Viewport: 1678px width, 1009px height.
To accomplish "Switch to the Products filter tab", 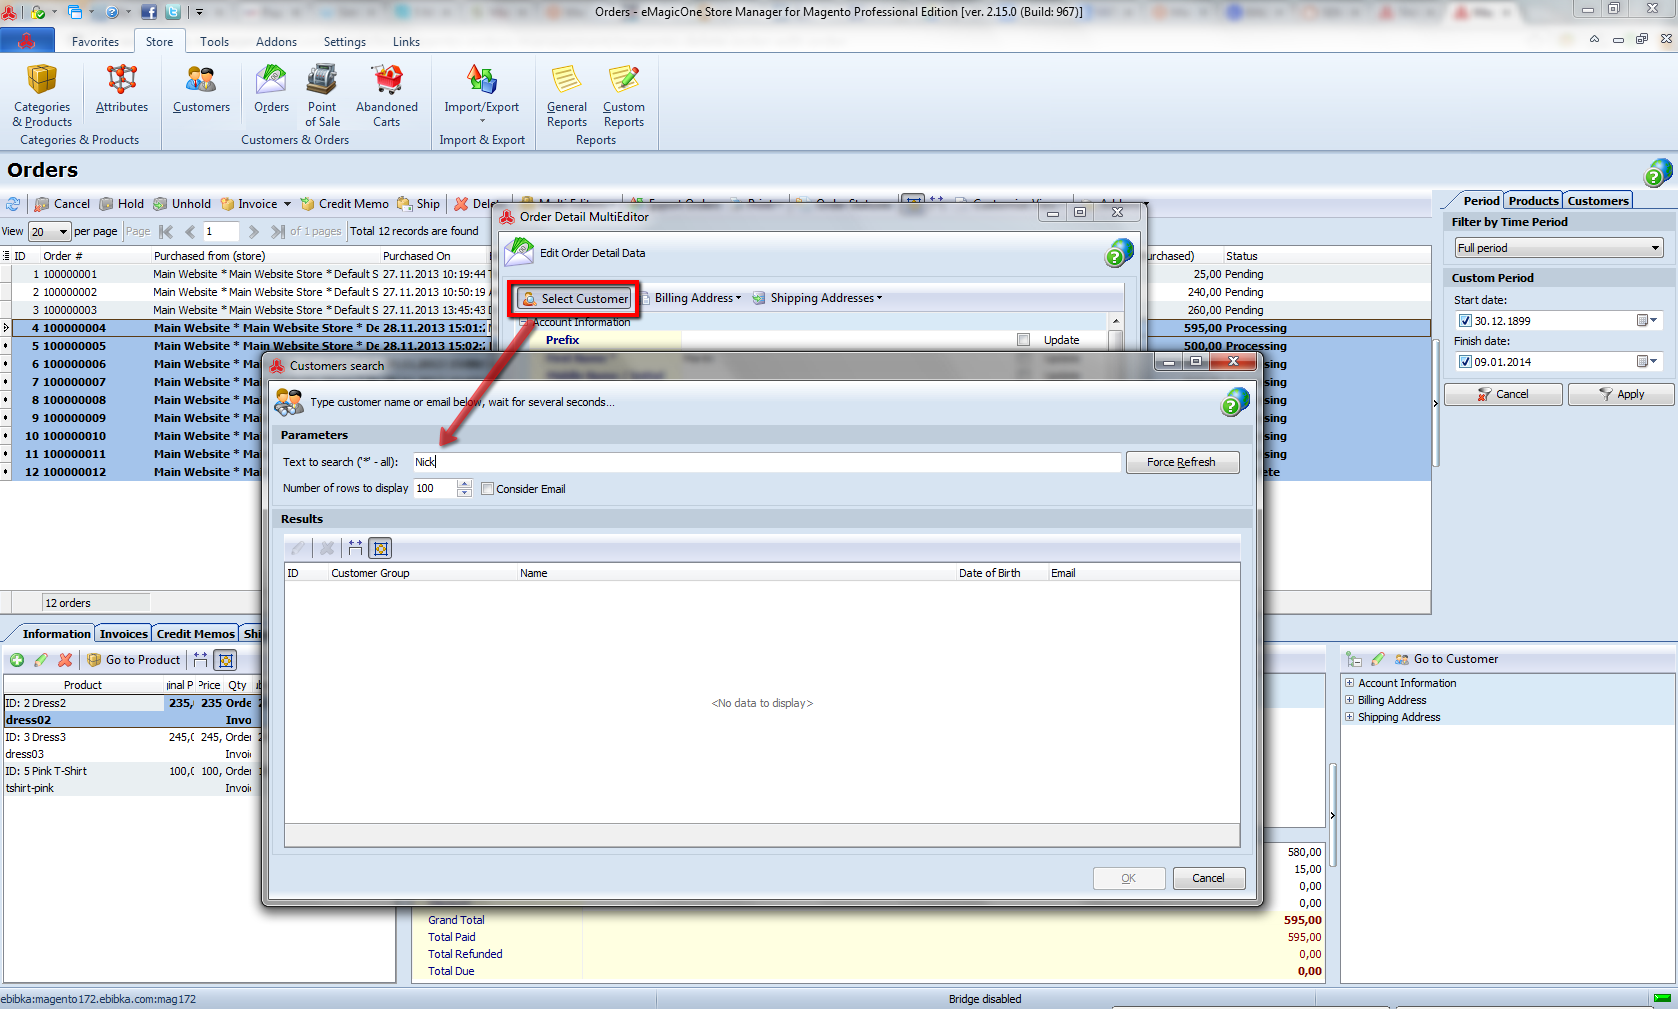I will (1533, 201).
